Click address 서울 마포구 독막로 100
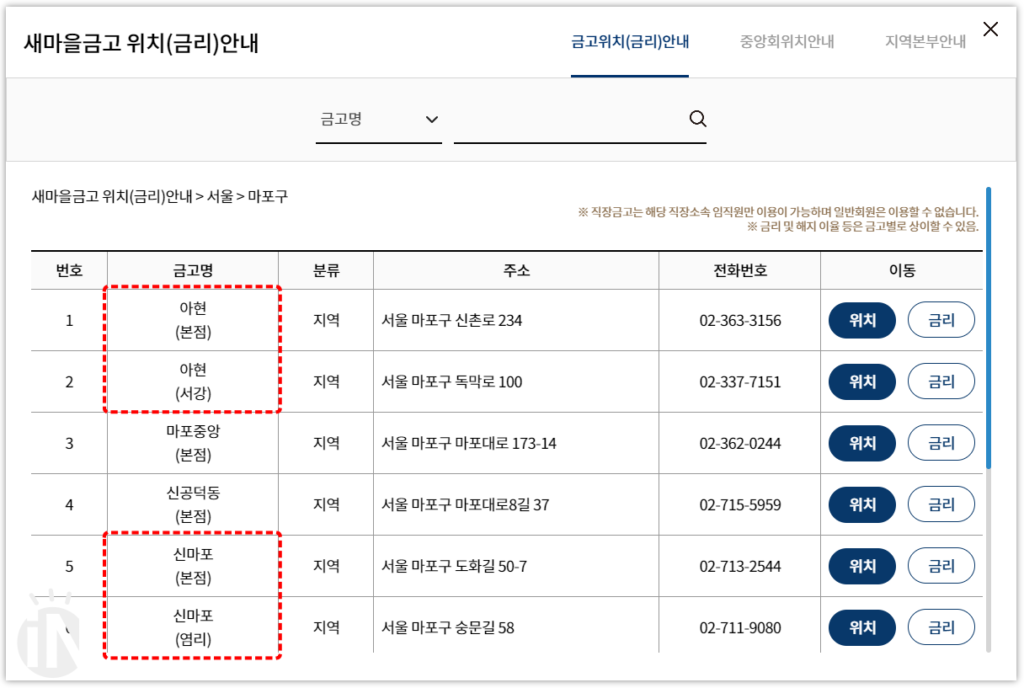1024x688 pixels. point(451,382)
